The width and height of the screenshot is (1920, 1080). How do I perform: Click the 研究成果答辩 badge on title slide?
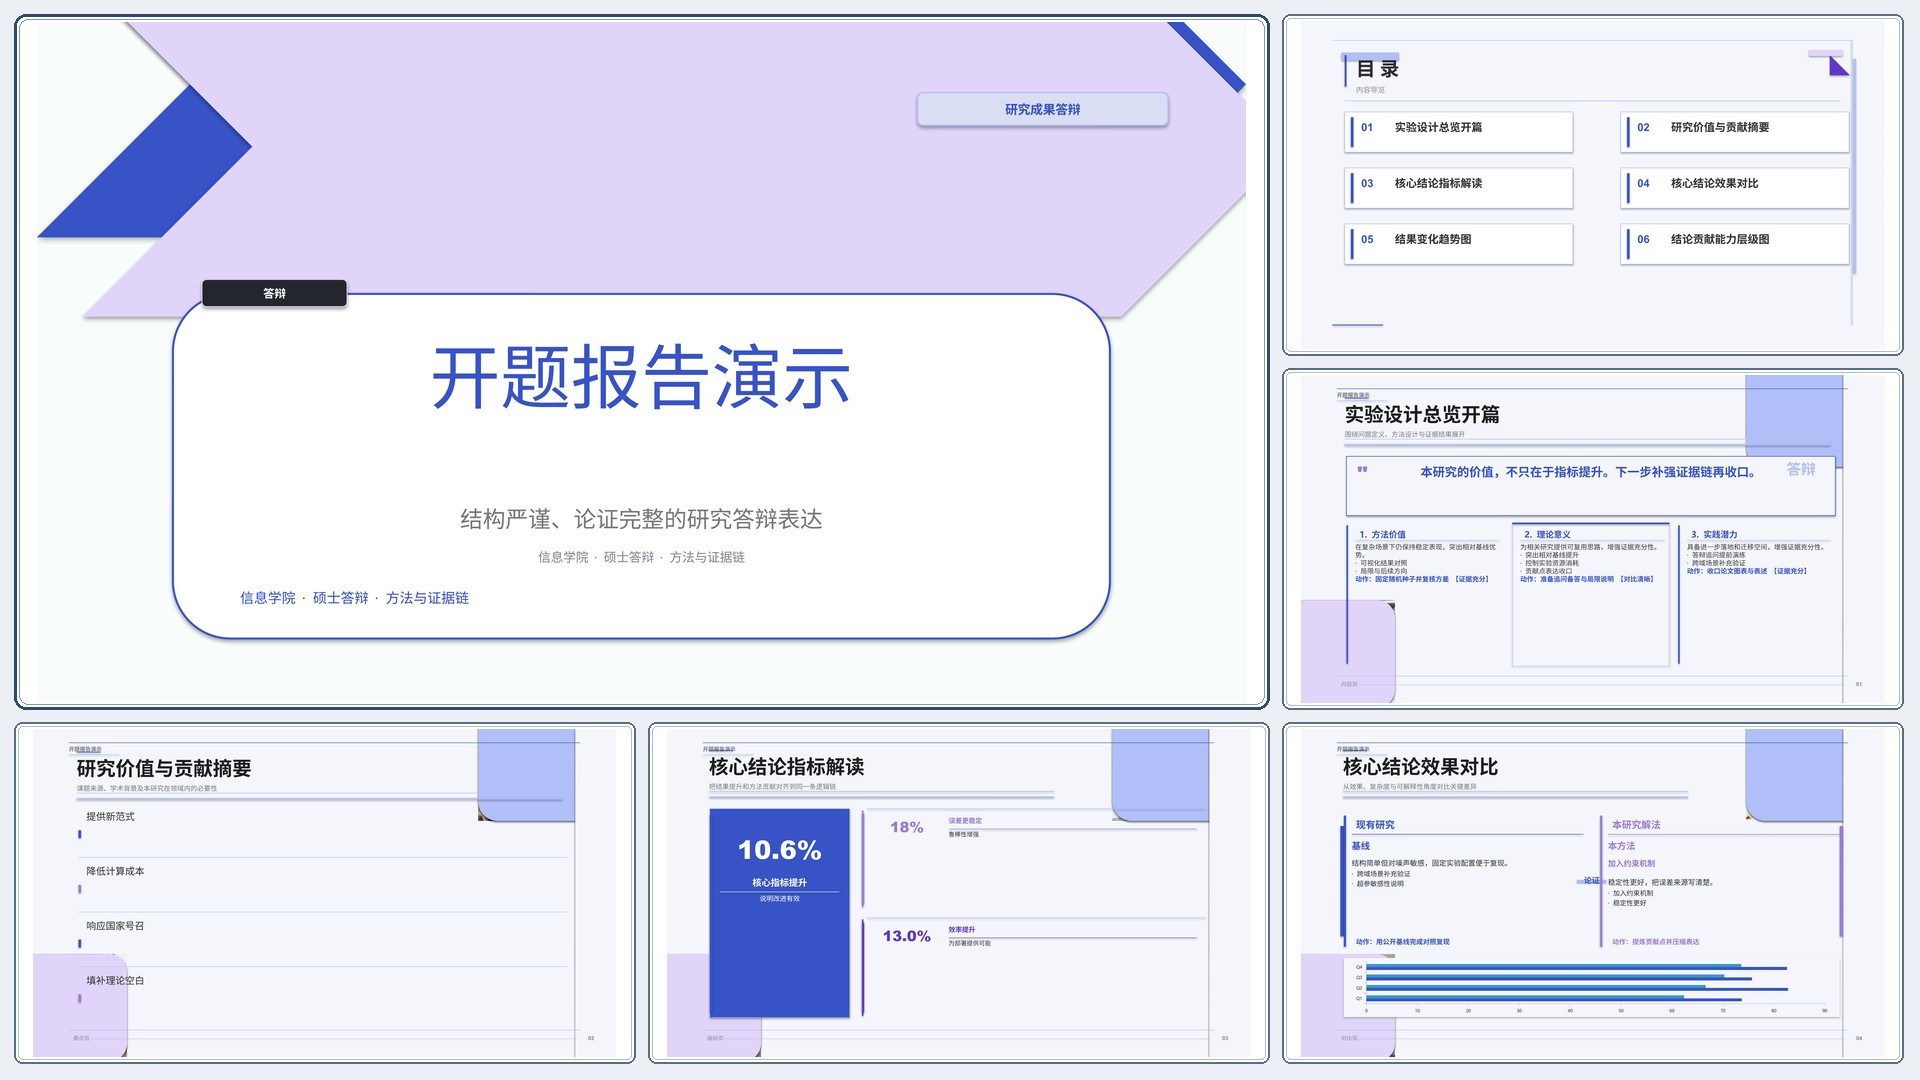(1042, 110)
